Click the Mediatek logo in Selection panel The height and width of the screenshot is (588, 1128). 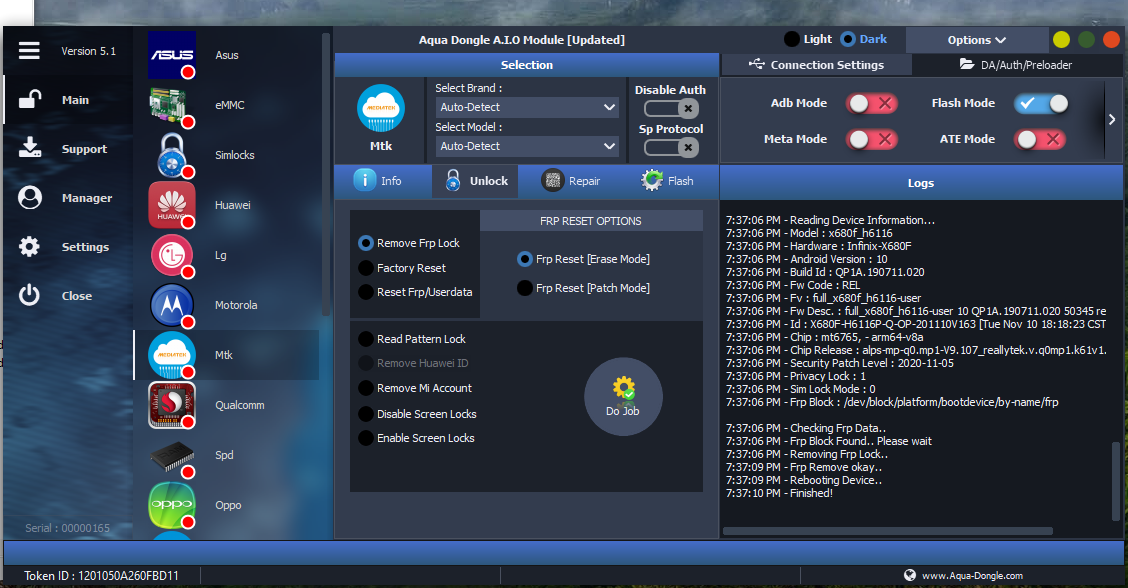click(x=381, y=109)
